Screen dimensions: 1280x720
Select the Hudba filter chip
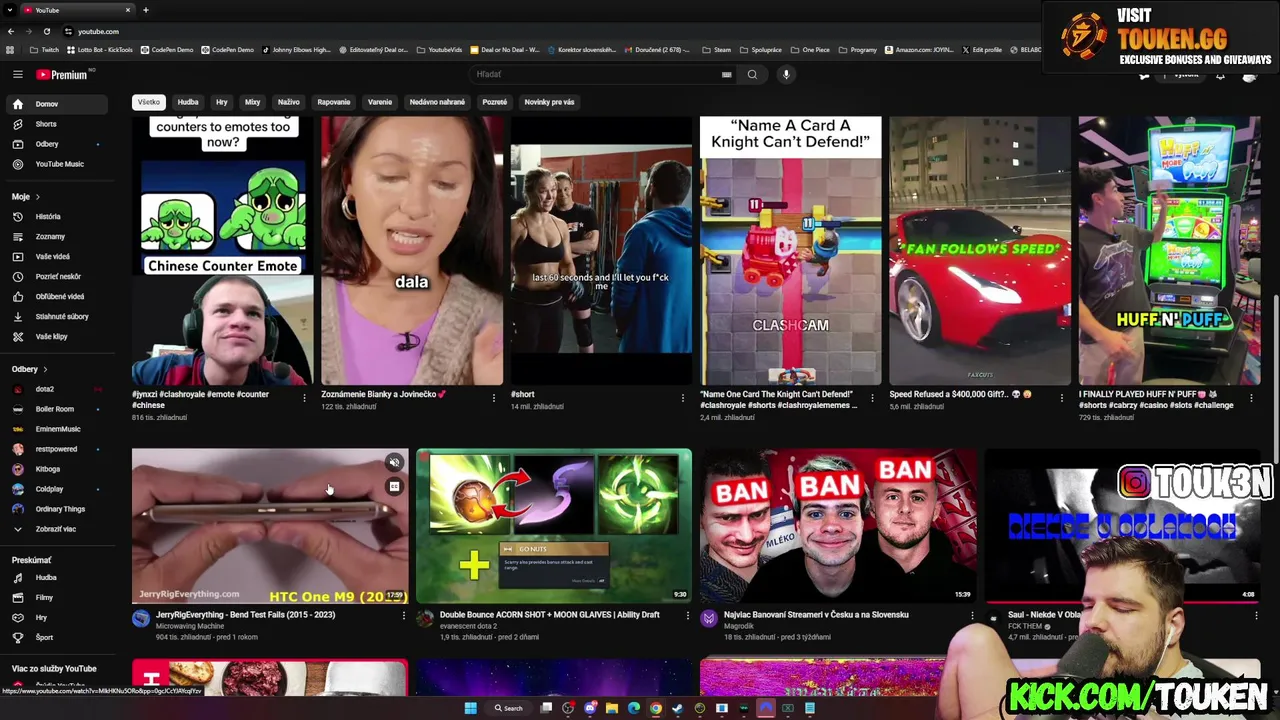pos(188,102)
